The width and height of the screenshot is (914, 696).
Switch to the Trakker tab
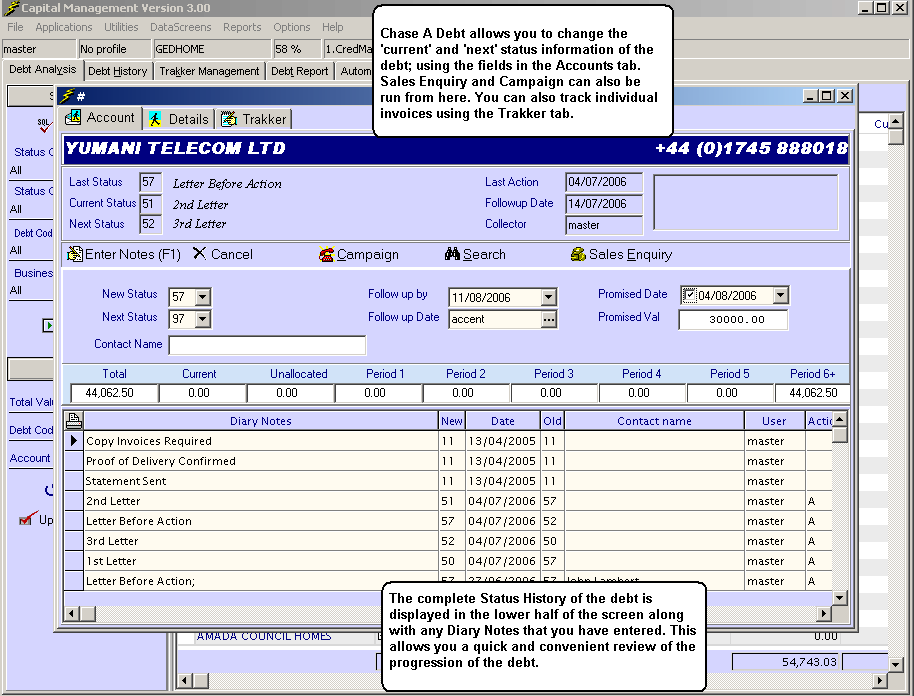tap(254, 119)
